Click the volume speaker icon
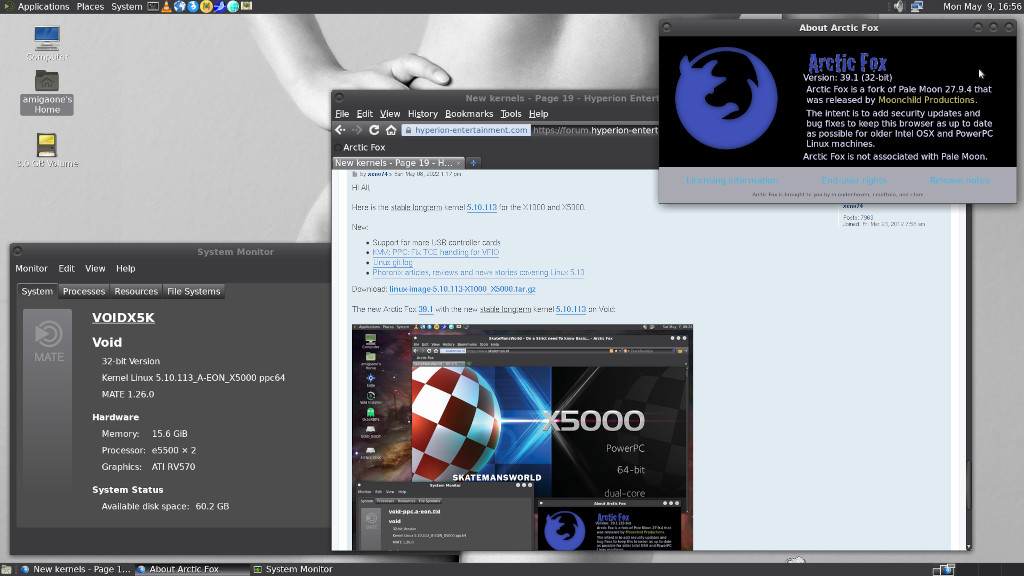This screenshot has height=576, width=1024. coord(899,7)
